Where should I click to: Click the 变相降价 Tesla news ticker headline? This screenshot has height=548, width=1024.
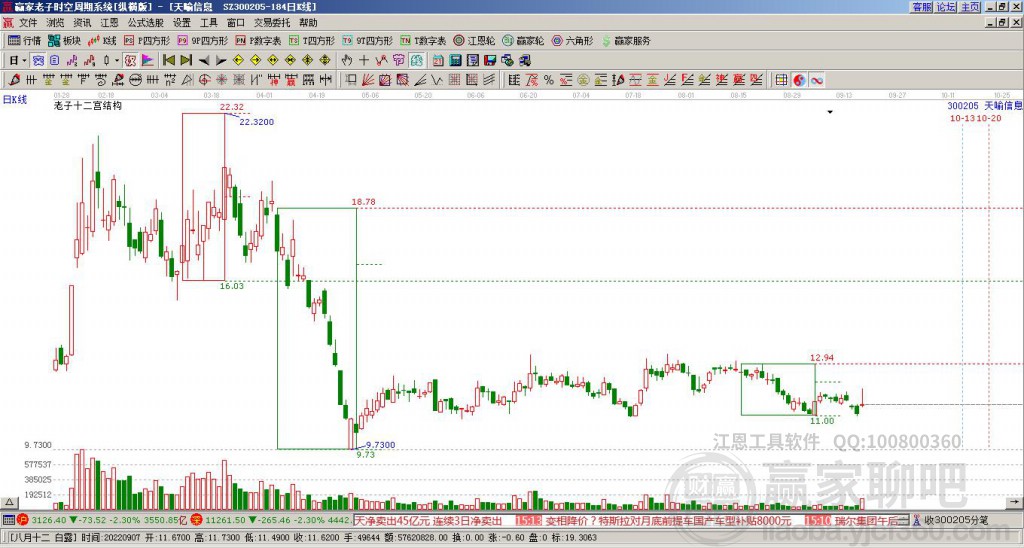(667, 521)
